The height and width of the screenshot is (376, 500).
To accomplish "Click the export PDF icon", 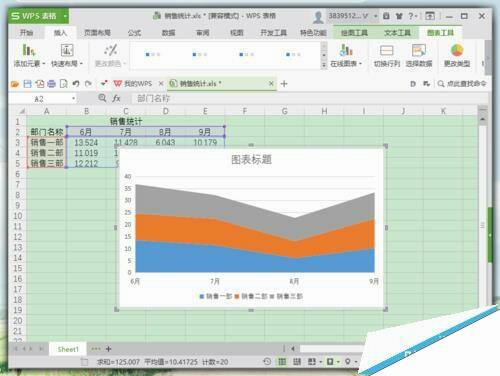I will click(x=40, y=84).
